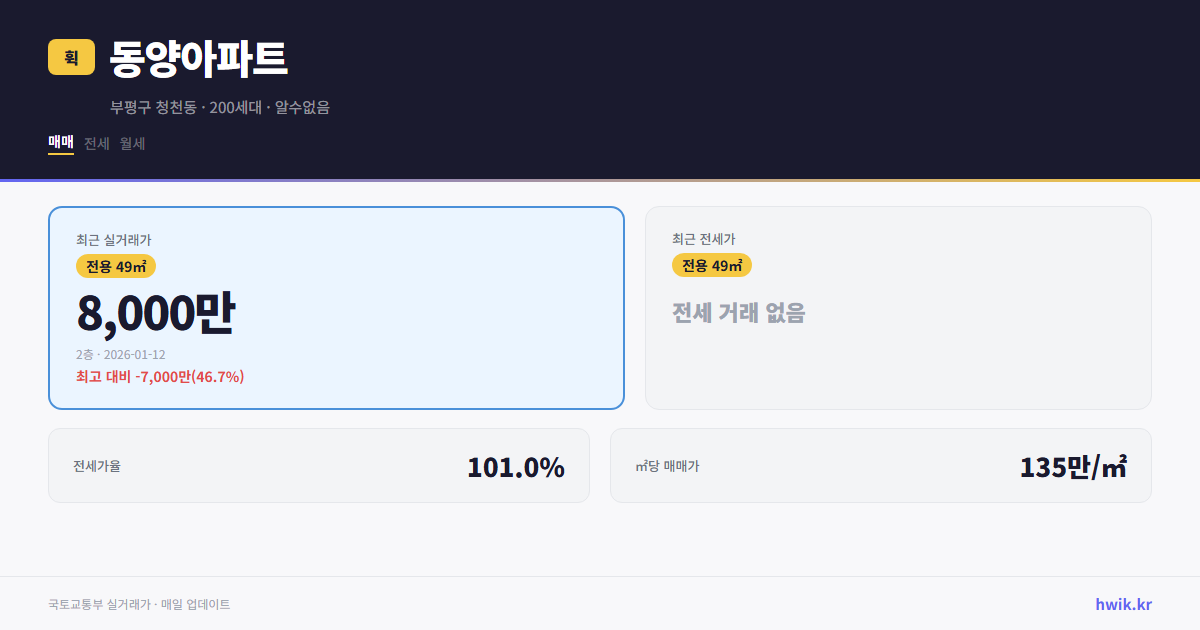Click the 전세가율 percentage indicator
Image resolution: width=1200 pixels, height=630 pixels.
click(x=516, y=466)
